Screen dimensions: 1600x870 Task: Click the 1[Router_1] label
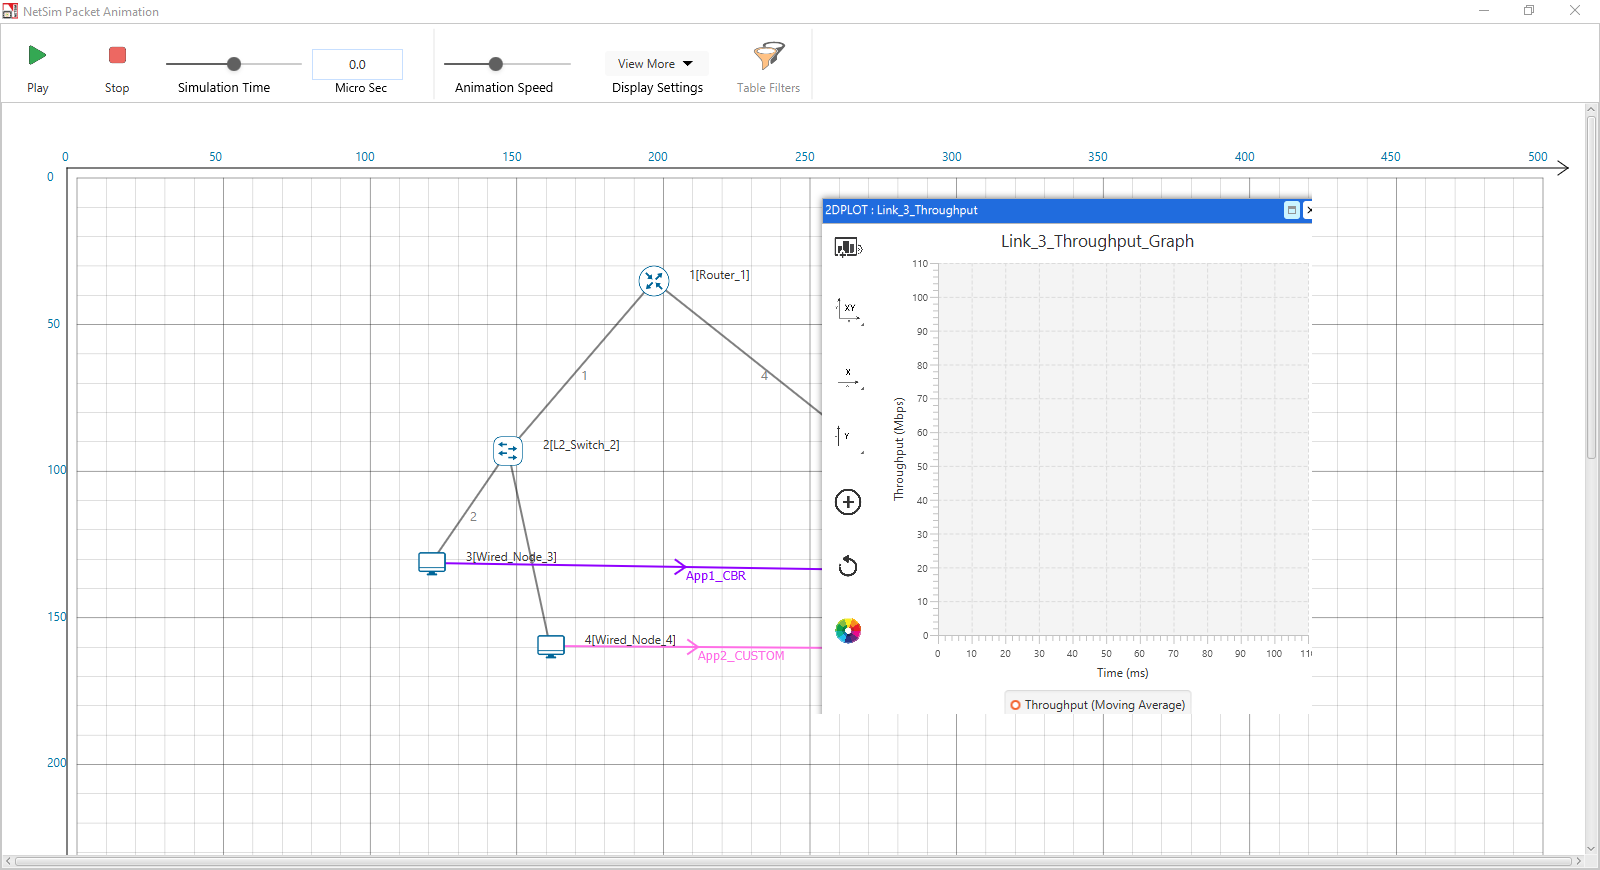719,275
